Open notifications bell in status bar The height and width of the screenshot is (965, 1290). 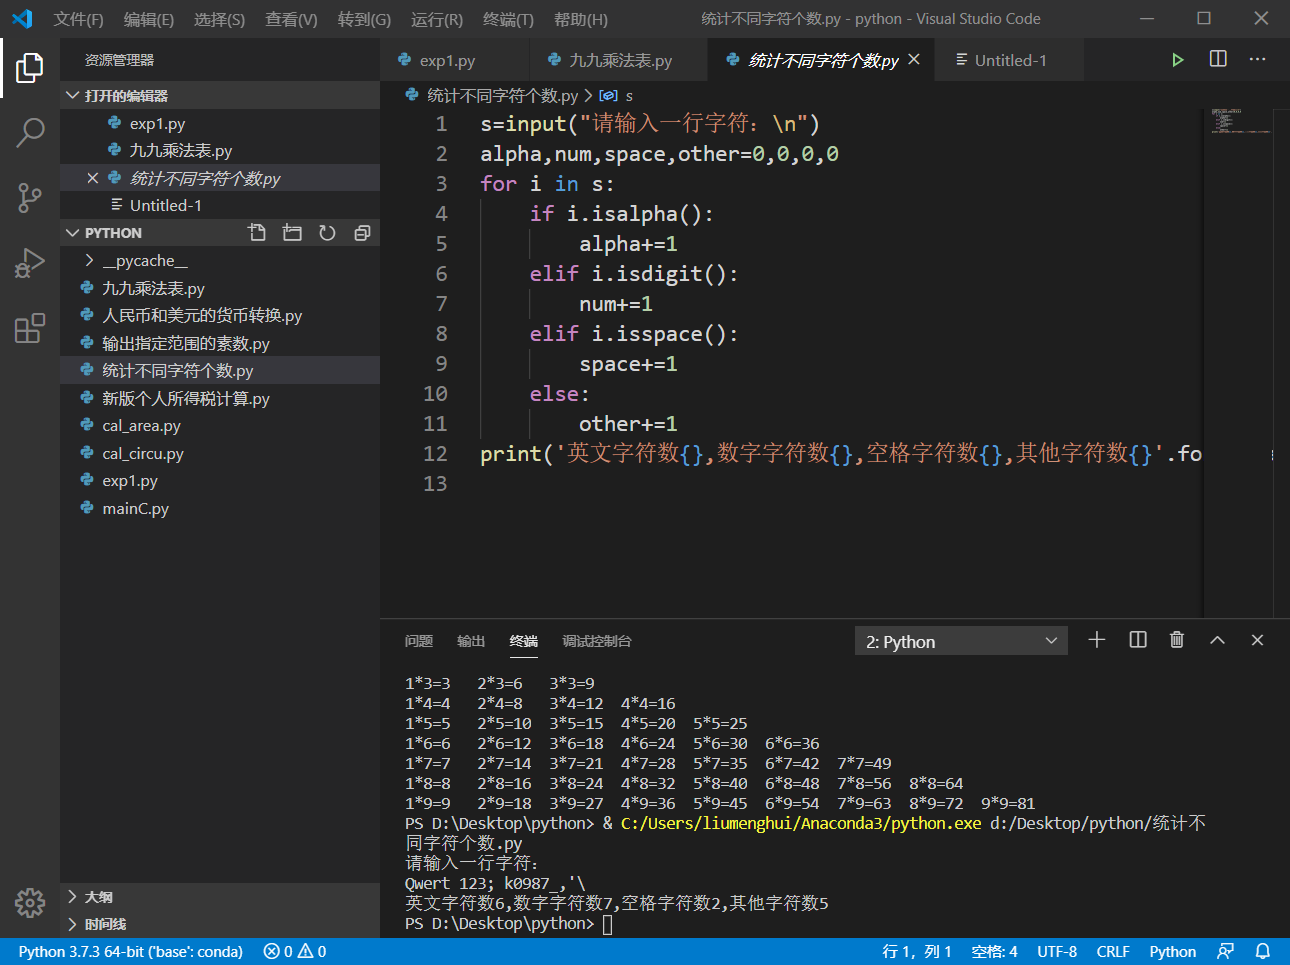pyautogui.click(x=1263, y=951)
